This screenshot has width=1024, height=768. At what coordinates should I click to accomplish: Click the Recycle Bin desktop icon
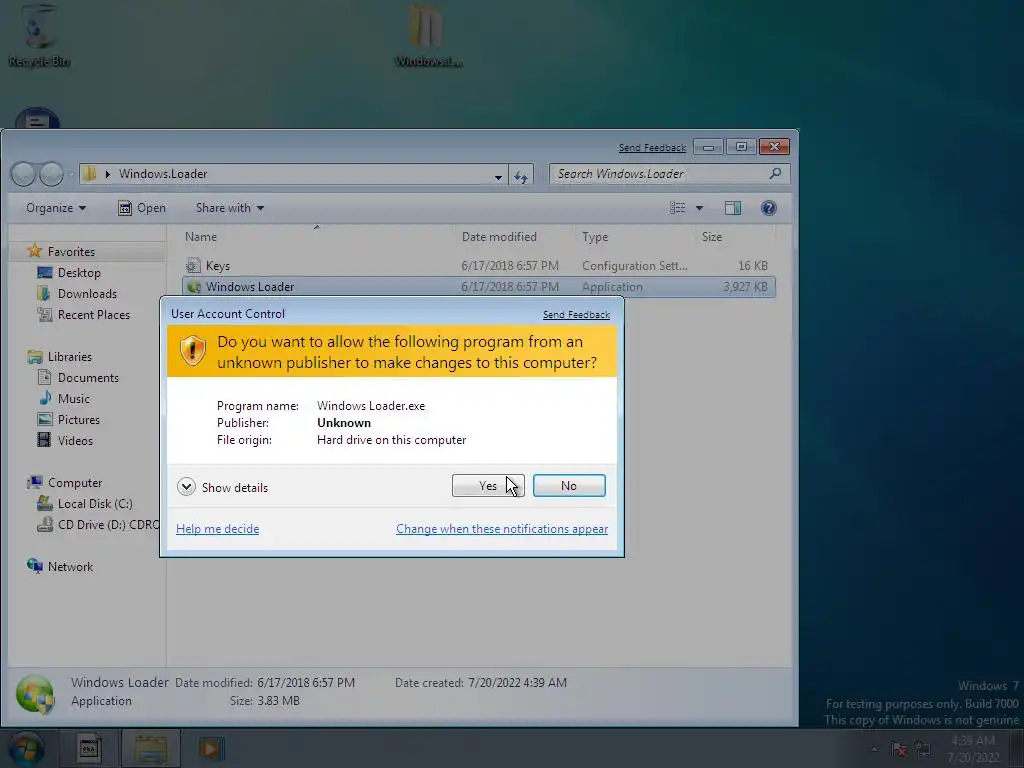[39, 34]
